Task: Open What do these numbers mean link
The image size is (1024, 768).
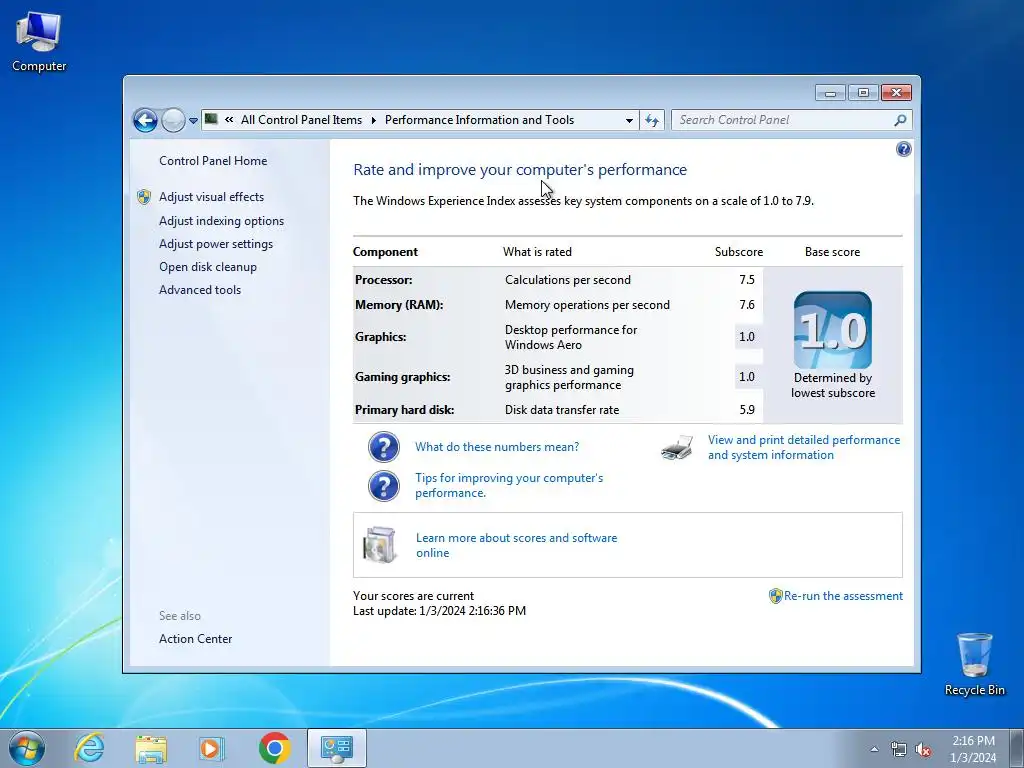Action: tap(497, 447)
